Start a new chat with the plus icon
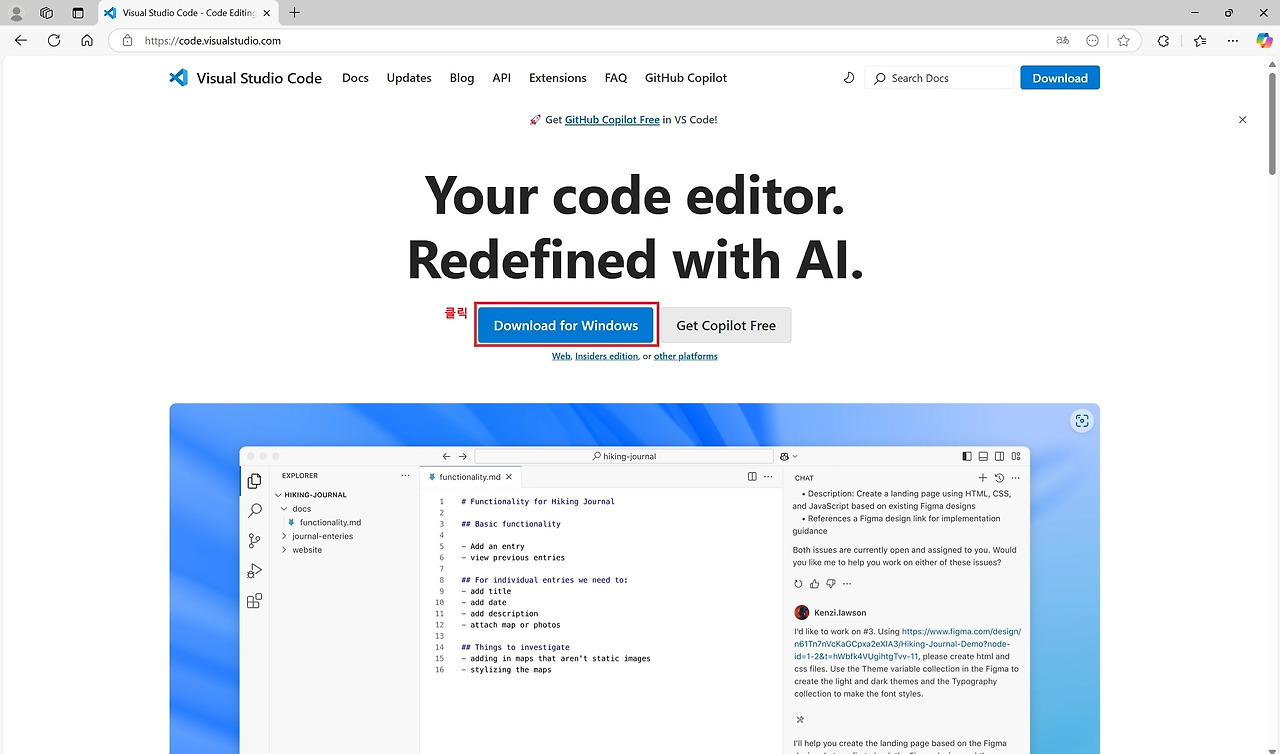This screenshot has height=754, width=1280. pyautogui.click(x=983, y=478)
